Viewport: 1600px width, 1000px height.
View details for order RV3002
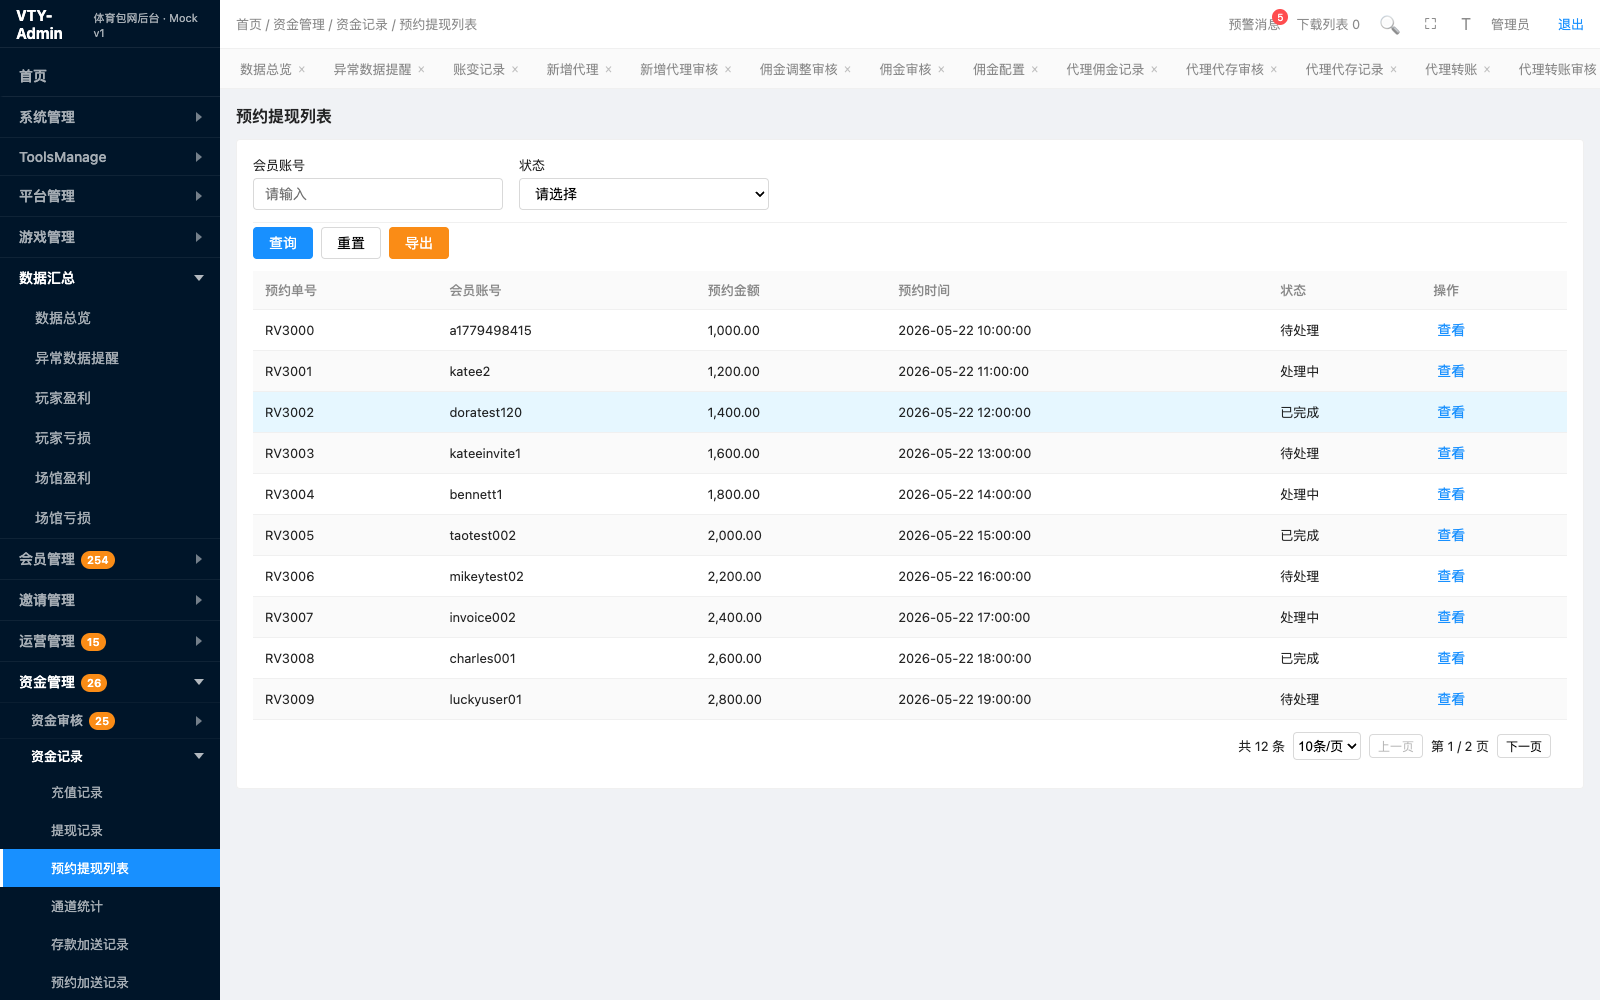(x=1451, y=412)
